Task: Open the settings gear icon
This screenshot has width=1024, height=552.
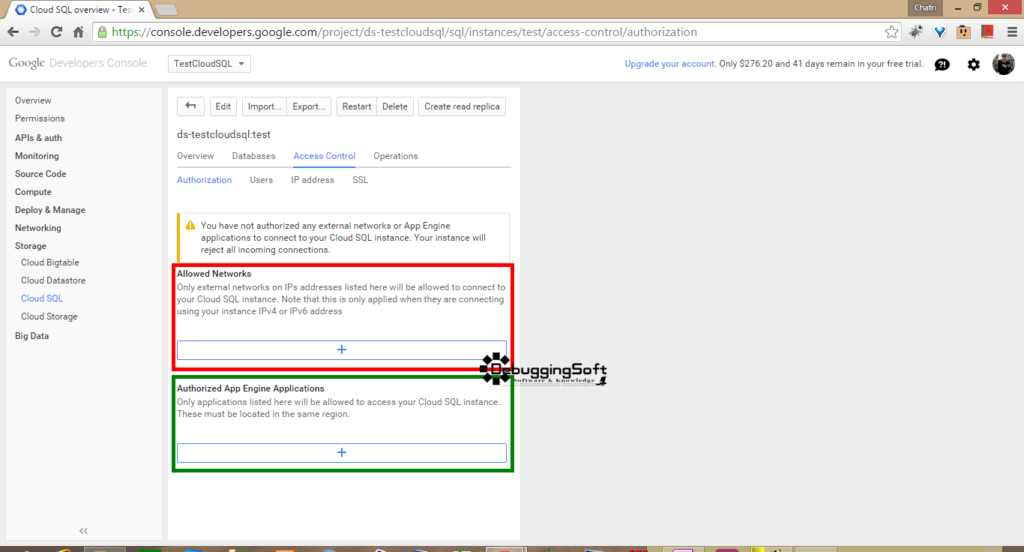Action: pos(974,64)
